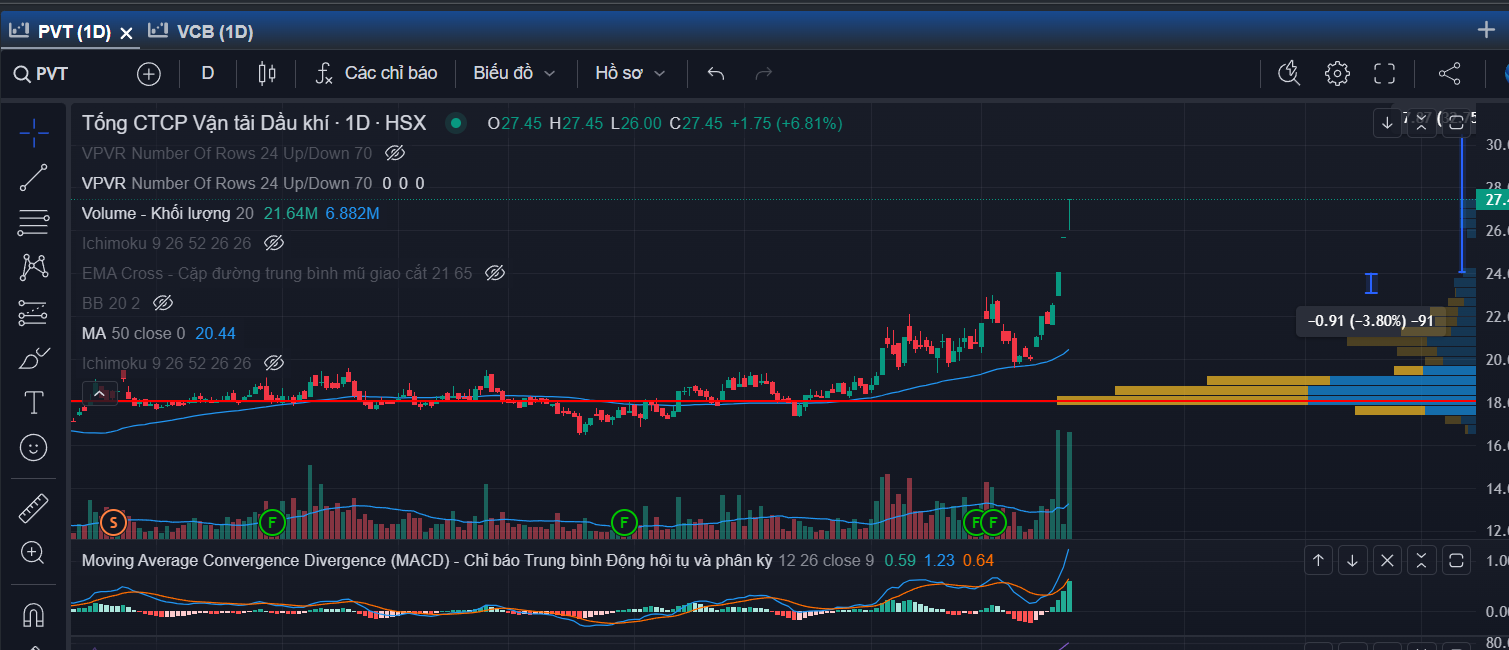The width and height of the screenshot is (1509, 650).
Task: Select the Text annotation tool
Action: tap(33, 403)
